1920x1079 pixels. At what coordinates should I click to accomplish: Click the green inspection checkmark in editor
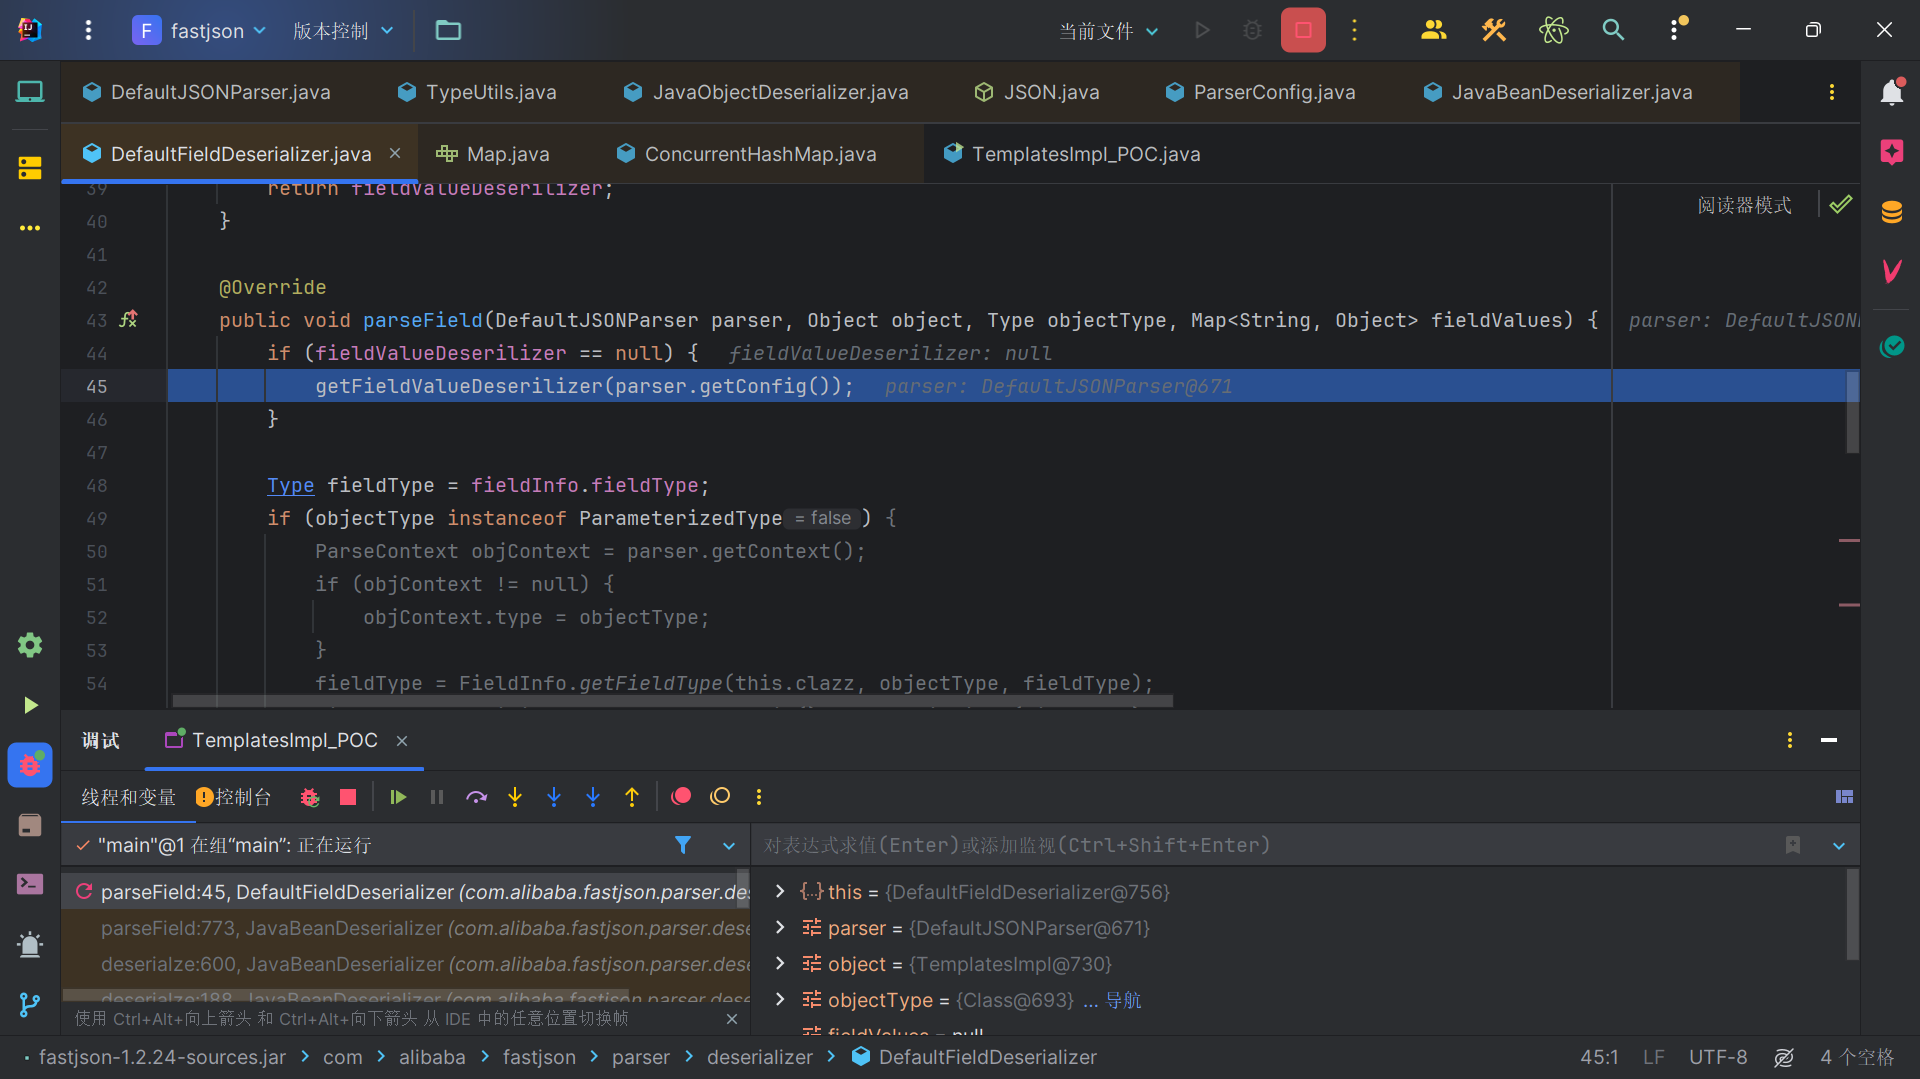click(x=1840, y=204)
